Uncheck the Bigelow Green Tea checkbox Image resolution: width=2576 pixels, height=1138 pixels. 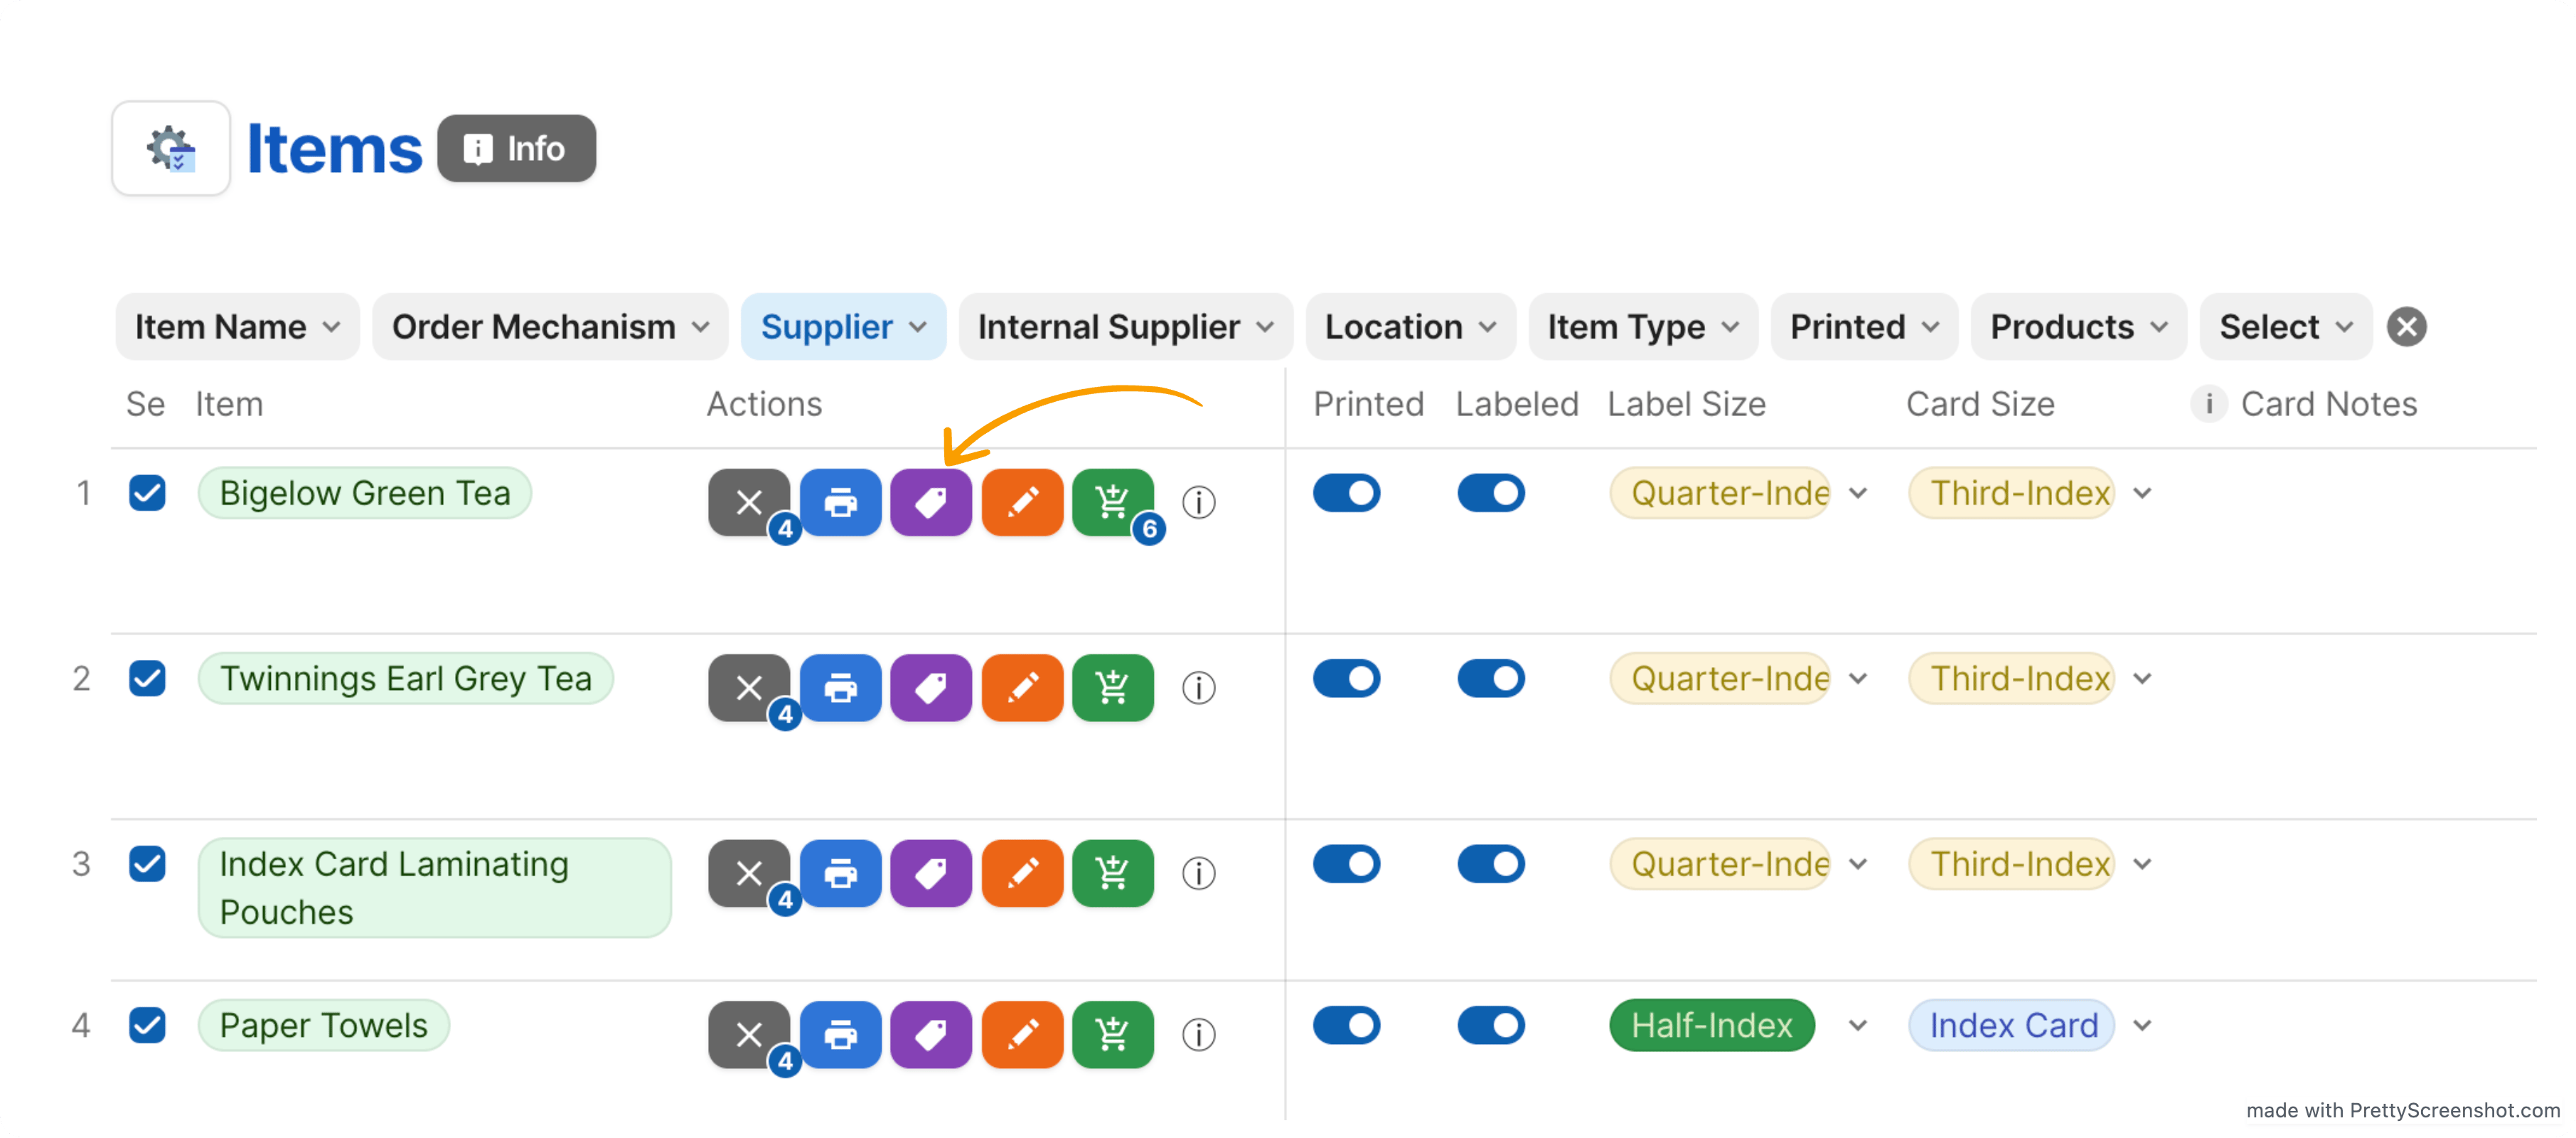point(147,493)
